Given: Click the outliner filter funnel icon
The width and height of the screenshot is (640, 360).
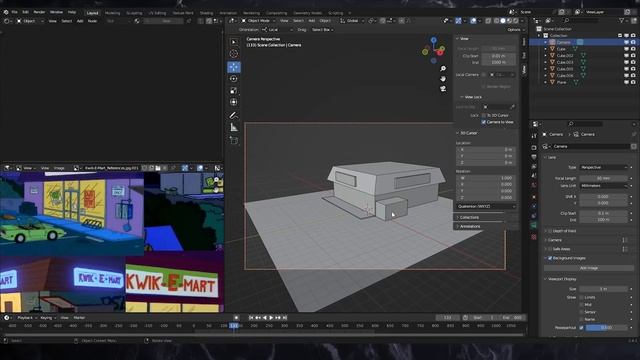Looking at the screenshot, I should click(622, 20).
